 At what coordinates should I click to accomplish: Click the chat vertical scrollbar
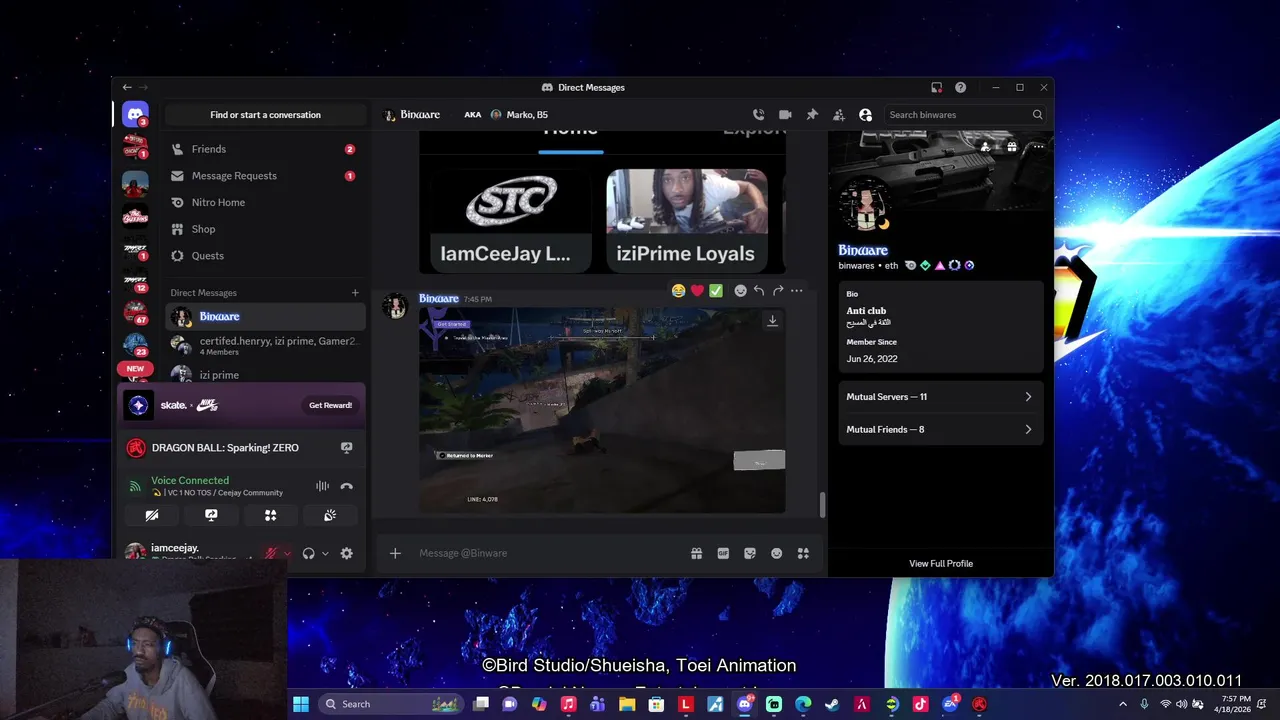pyautogui.click(x=822, y=505)
